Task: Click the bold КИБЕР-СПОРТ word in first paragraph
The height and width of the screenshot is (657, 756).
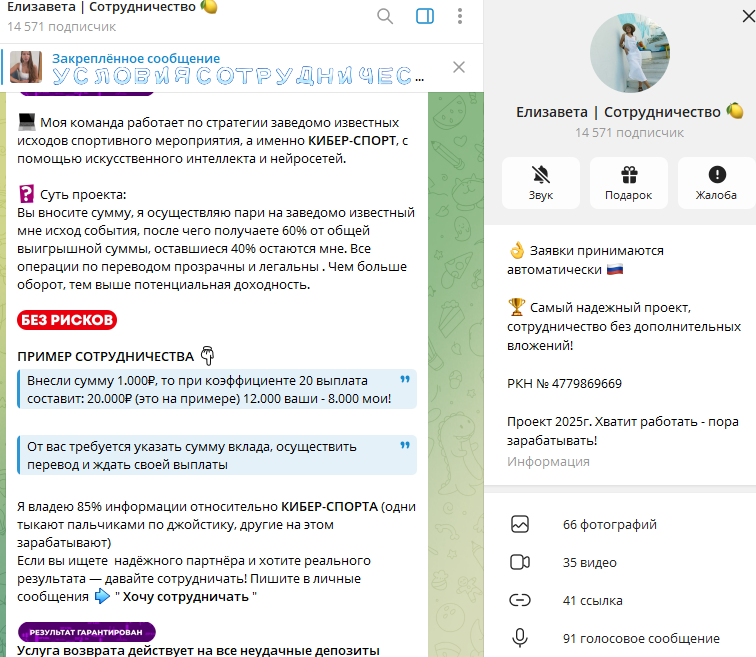Action: pyautogui.click(x=352, y=141)
